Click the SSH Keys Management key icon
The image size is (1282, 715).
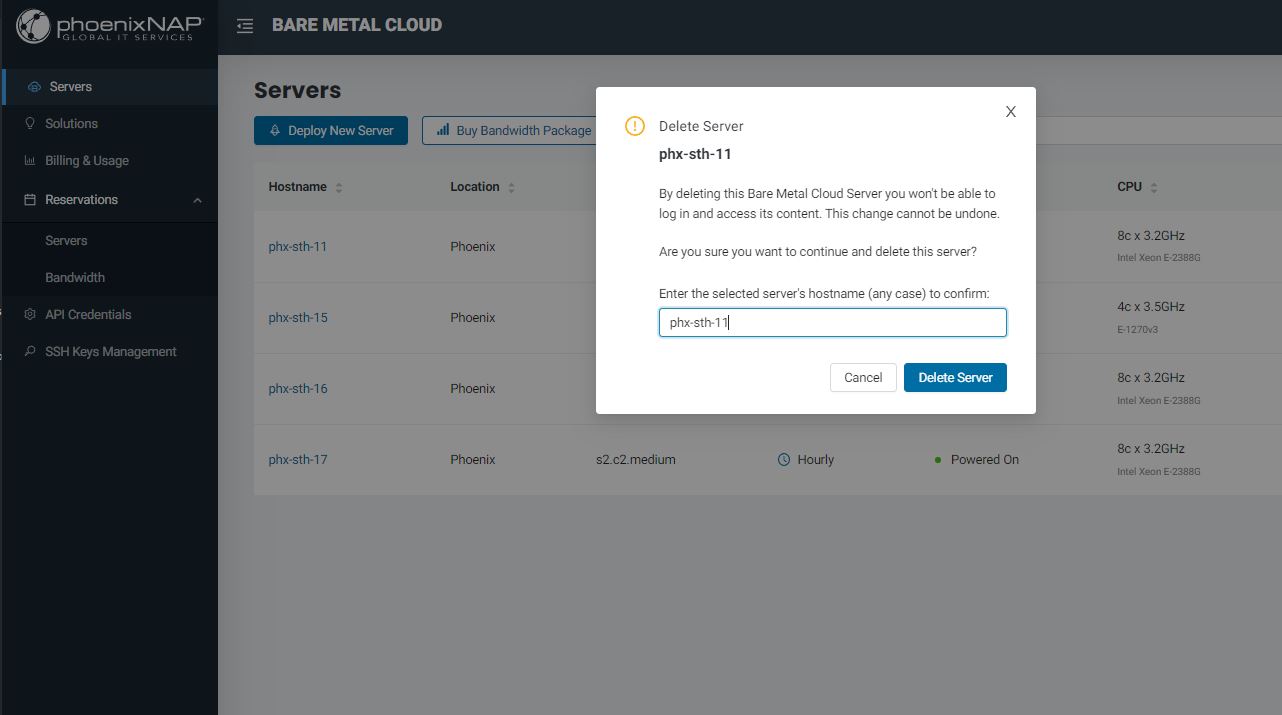click(x=30, y=352)
